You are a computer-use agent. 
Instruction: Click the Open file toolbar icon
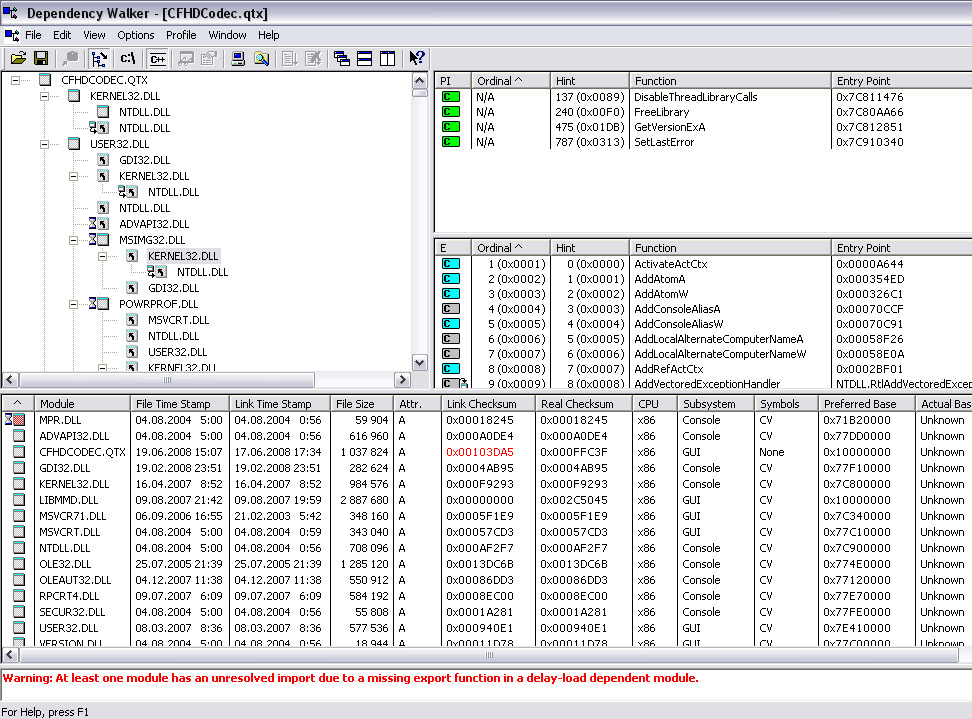(x=19, y=59)
